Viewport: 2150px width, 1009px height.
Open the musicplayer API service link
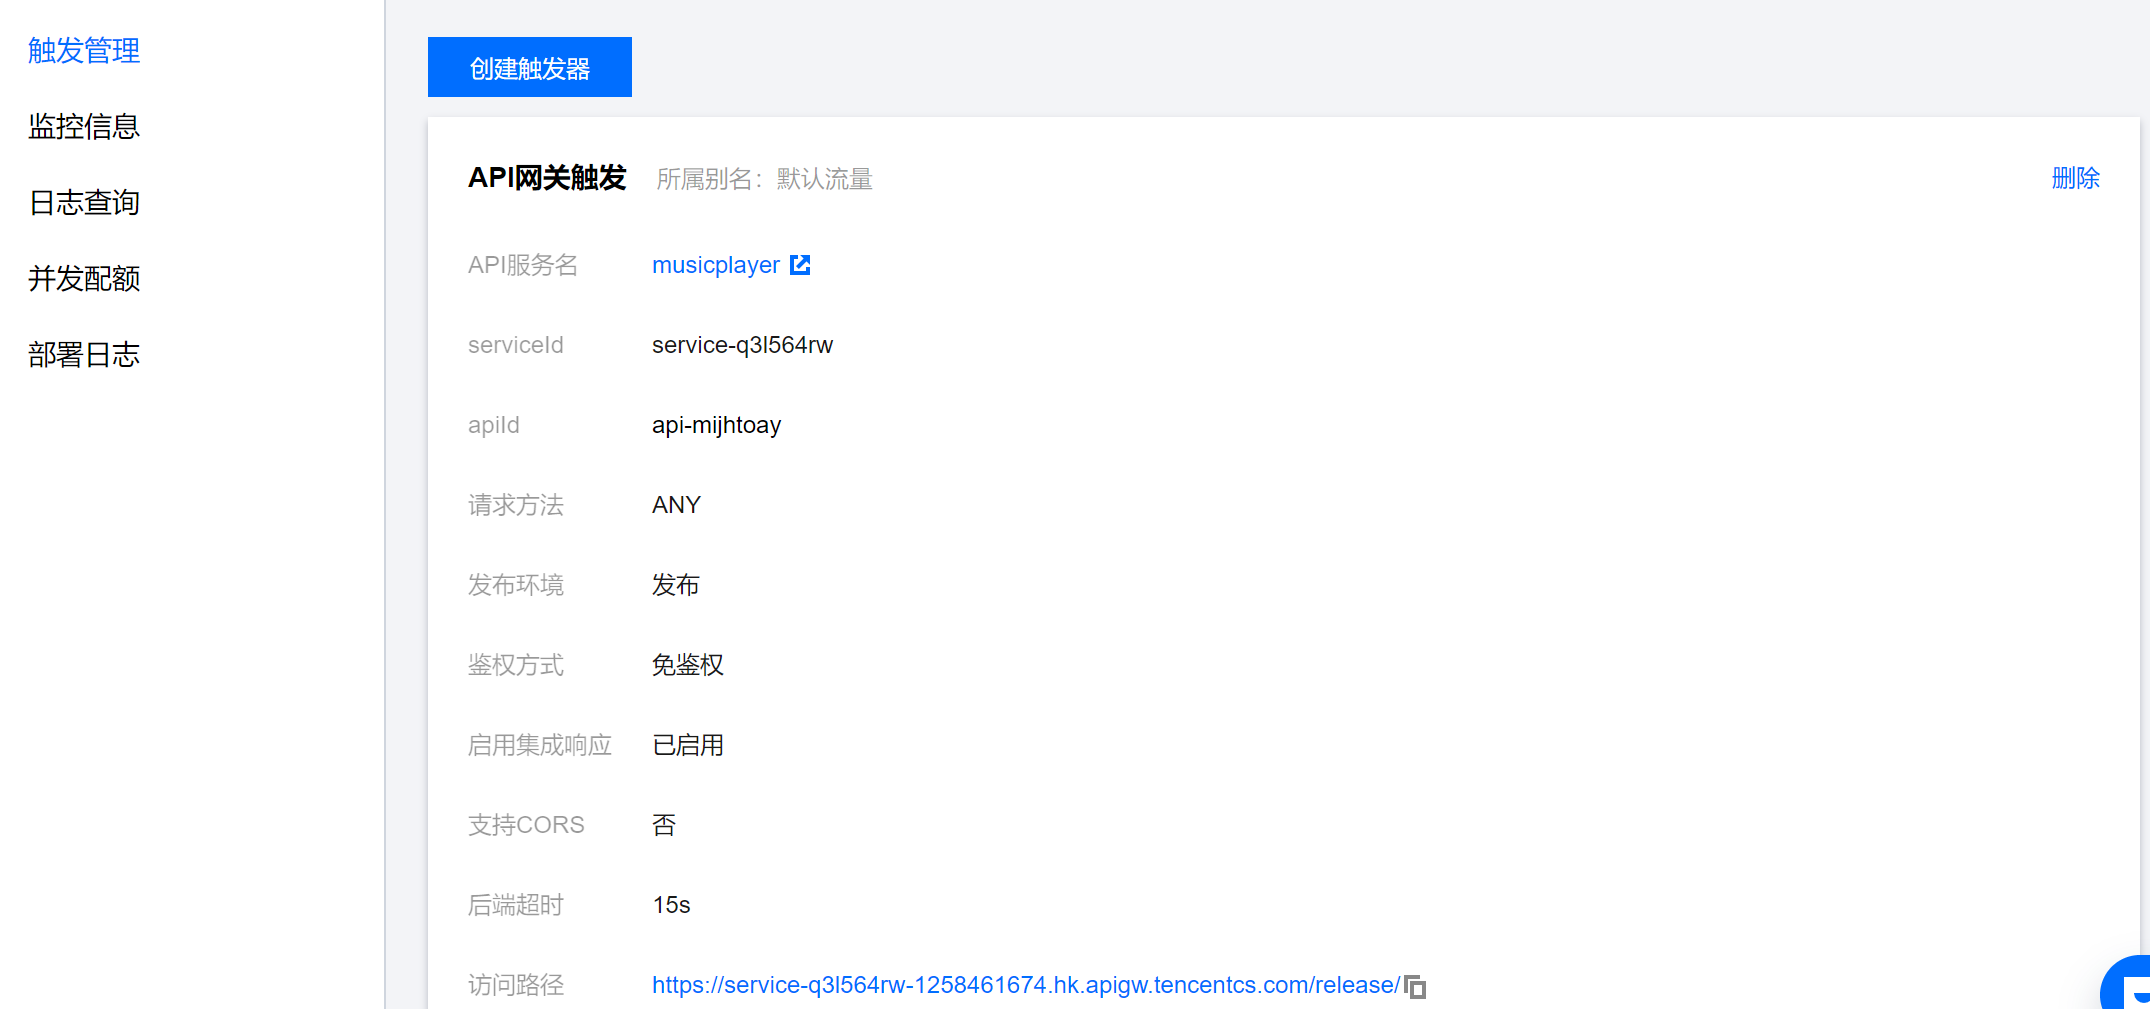(x=716, y=265)
